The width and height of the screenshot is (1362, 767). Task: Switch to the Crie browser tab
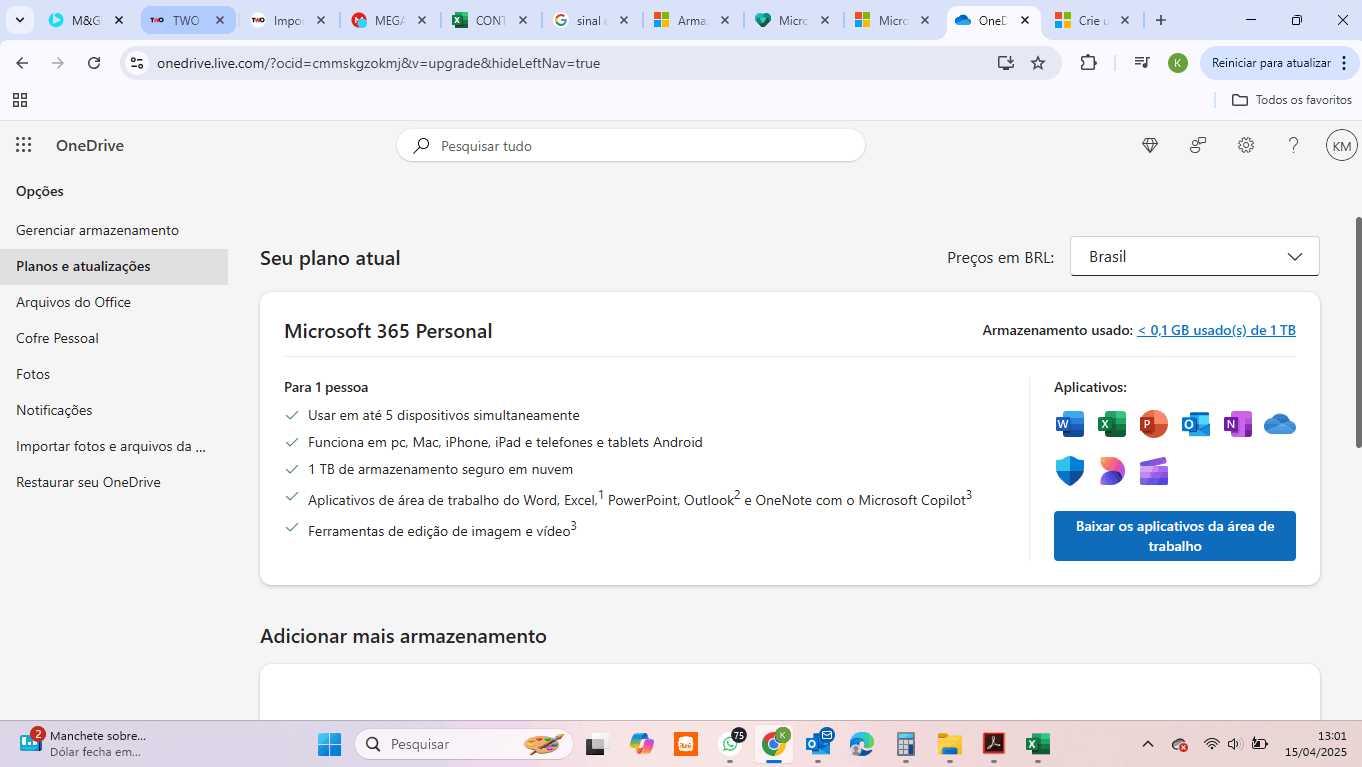click(x=1093, y=20)
